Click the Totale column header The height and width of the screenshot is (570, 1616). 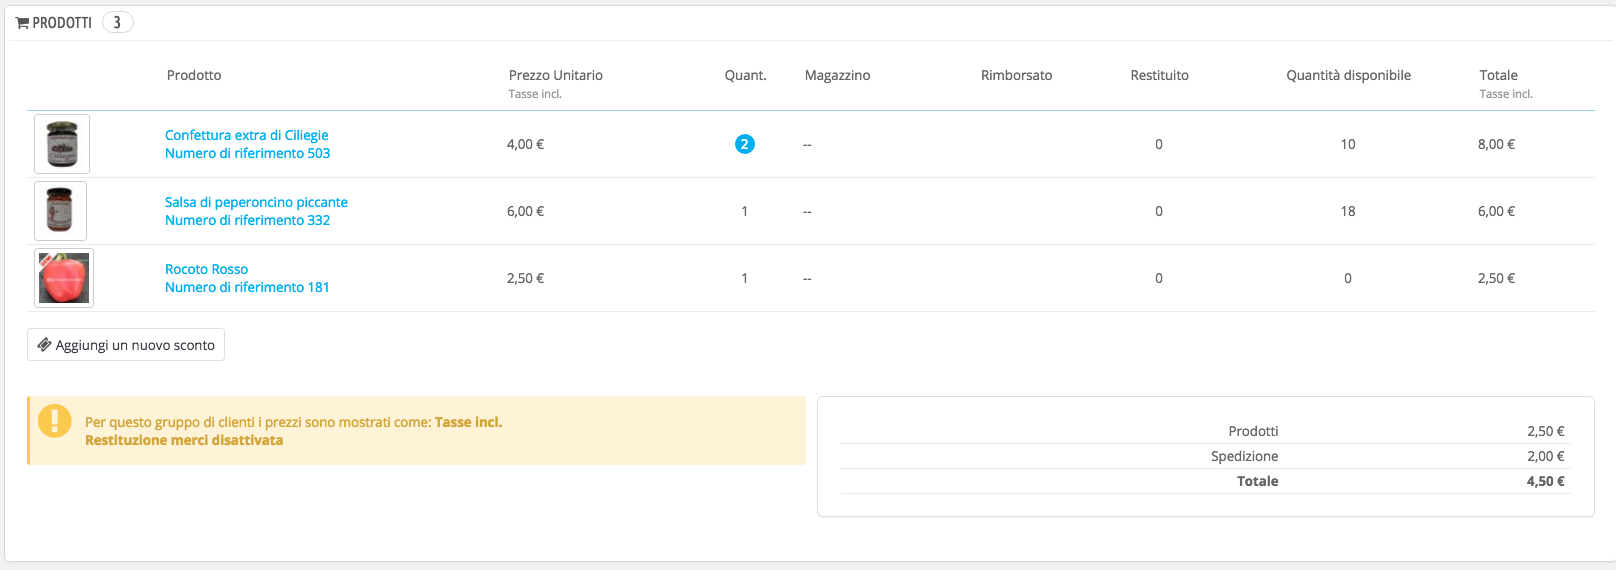[x=1498, y=75]
